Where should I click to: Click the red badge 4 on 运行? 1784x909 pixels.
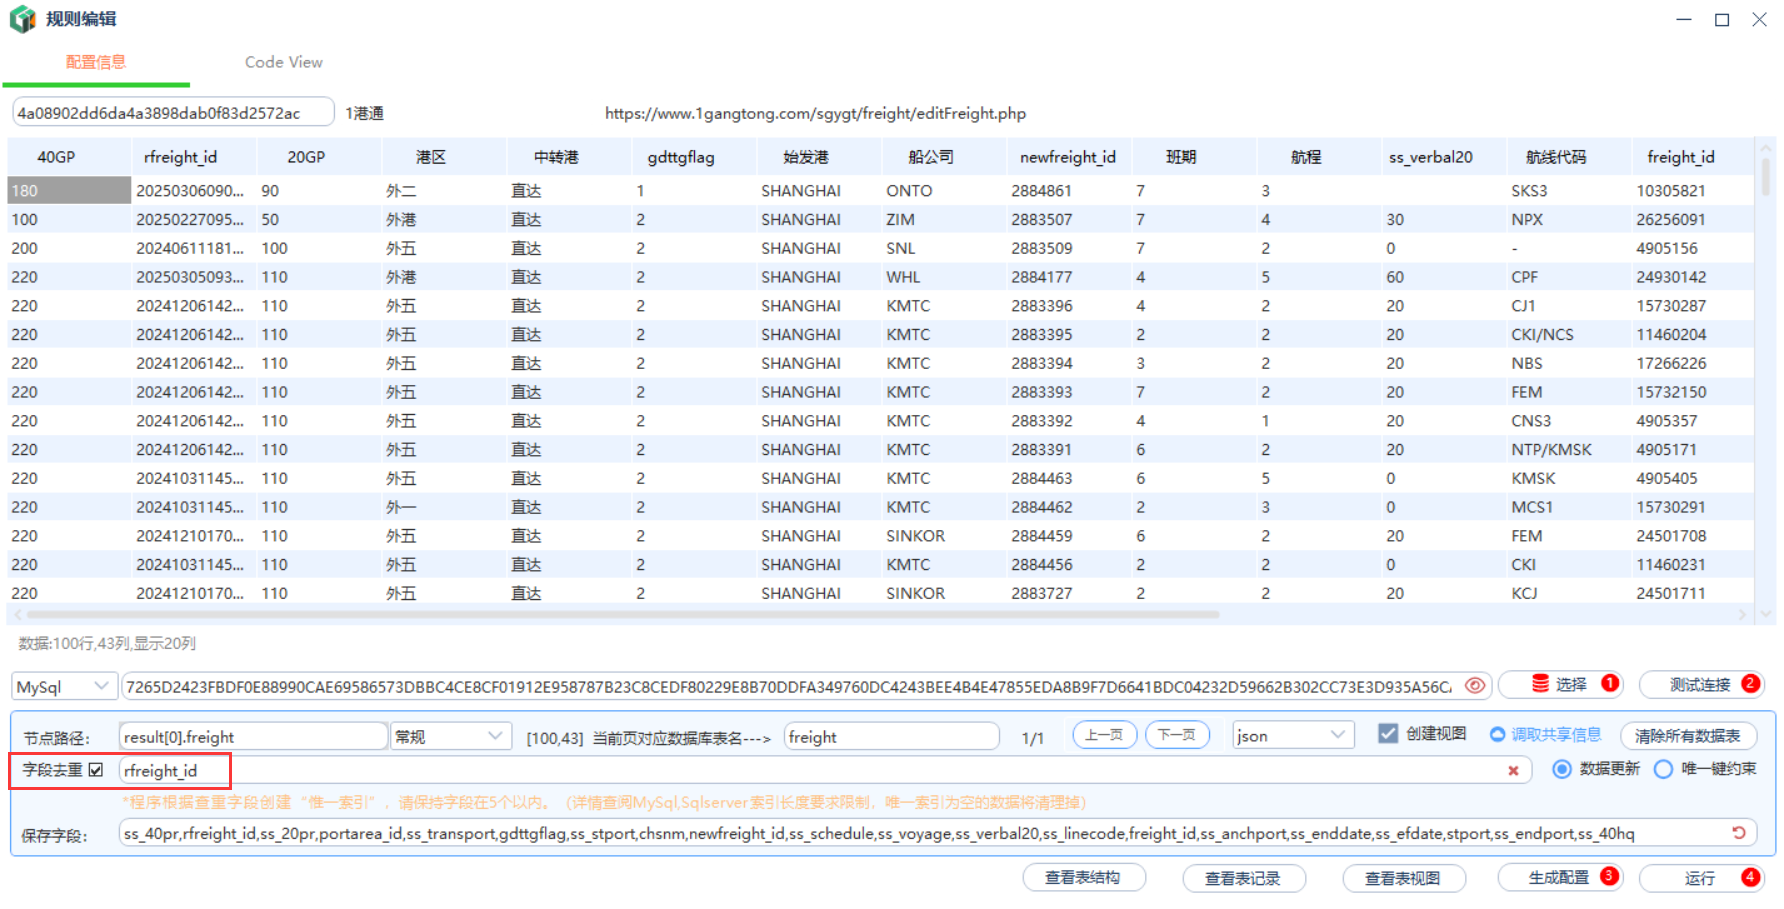[x=1750, y=877]
